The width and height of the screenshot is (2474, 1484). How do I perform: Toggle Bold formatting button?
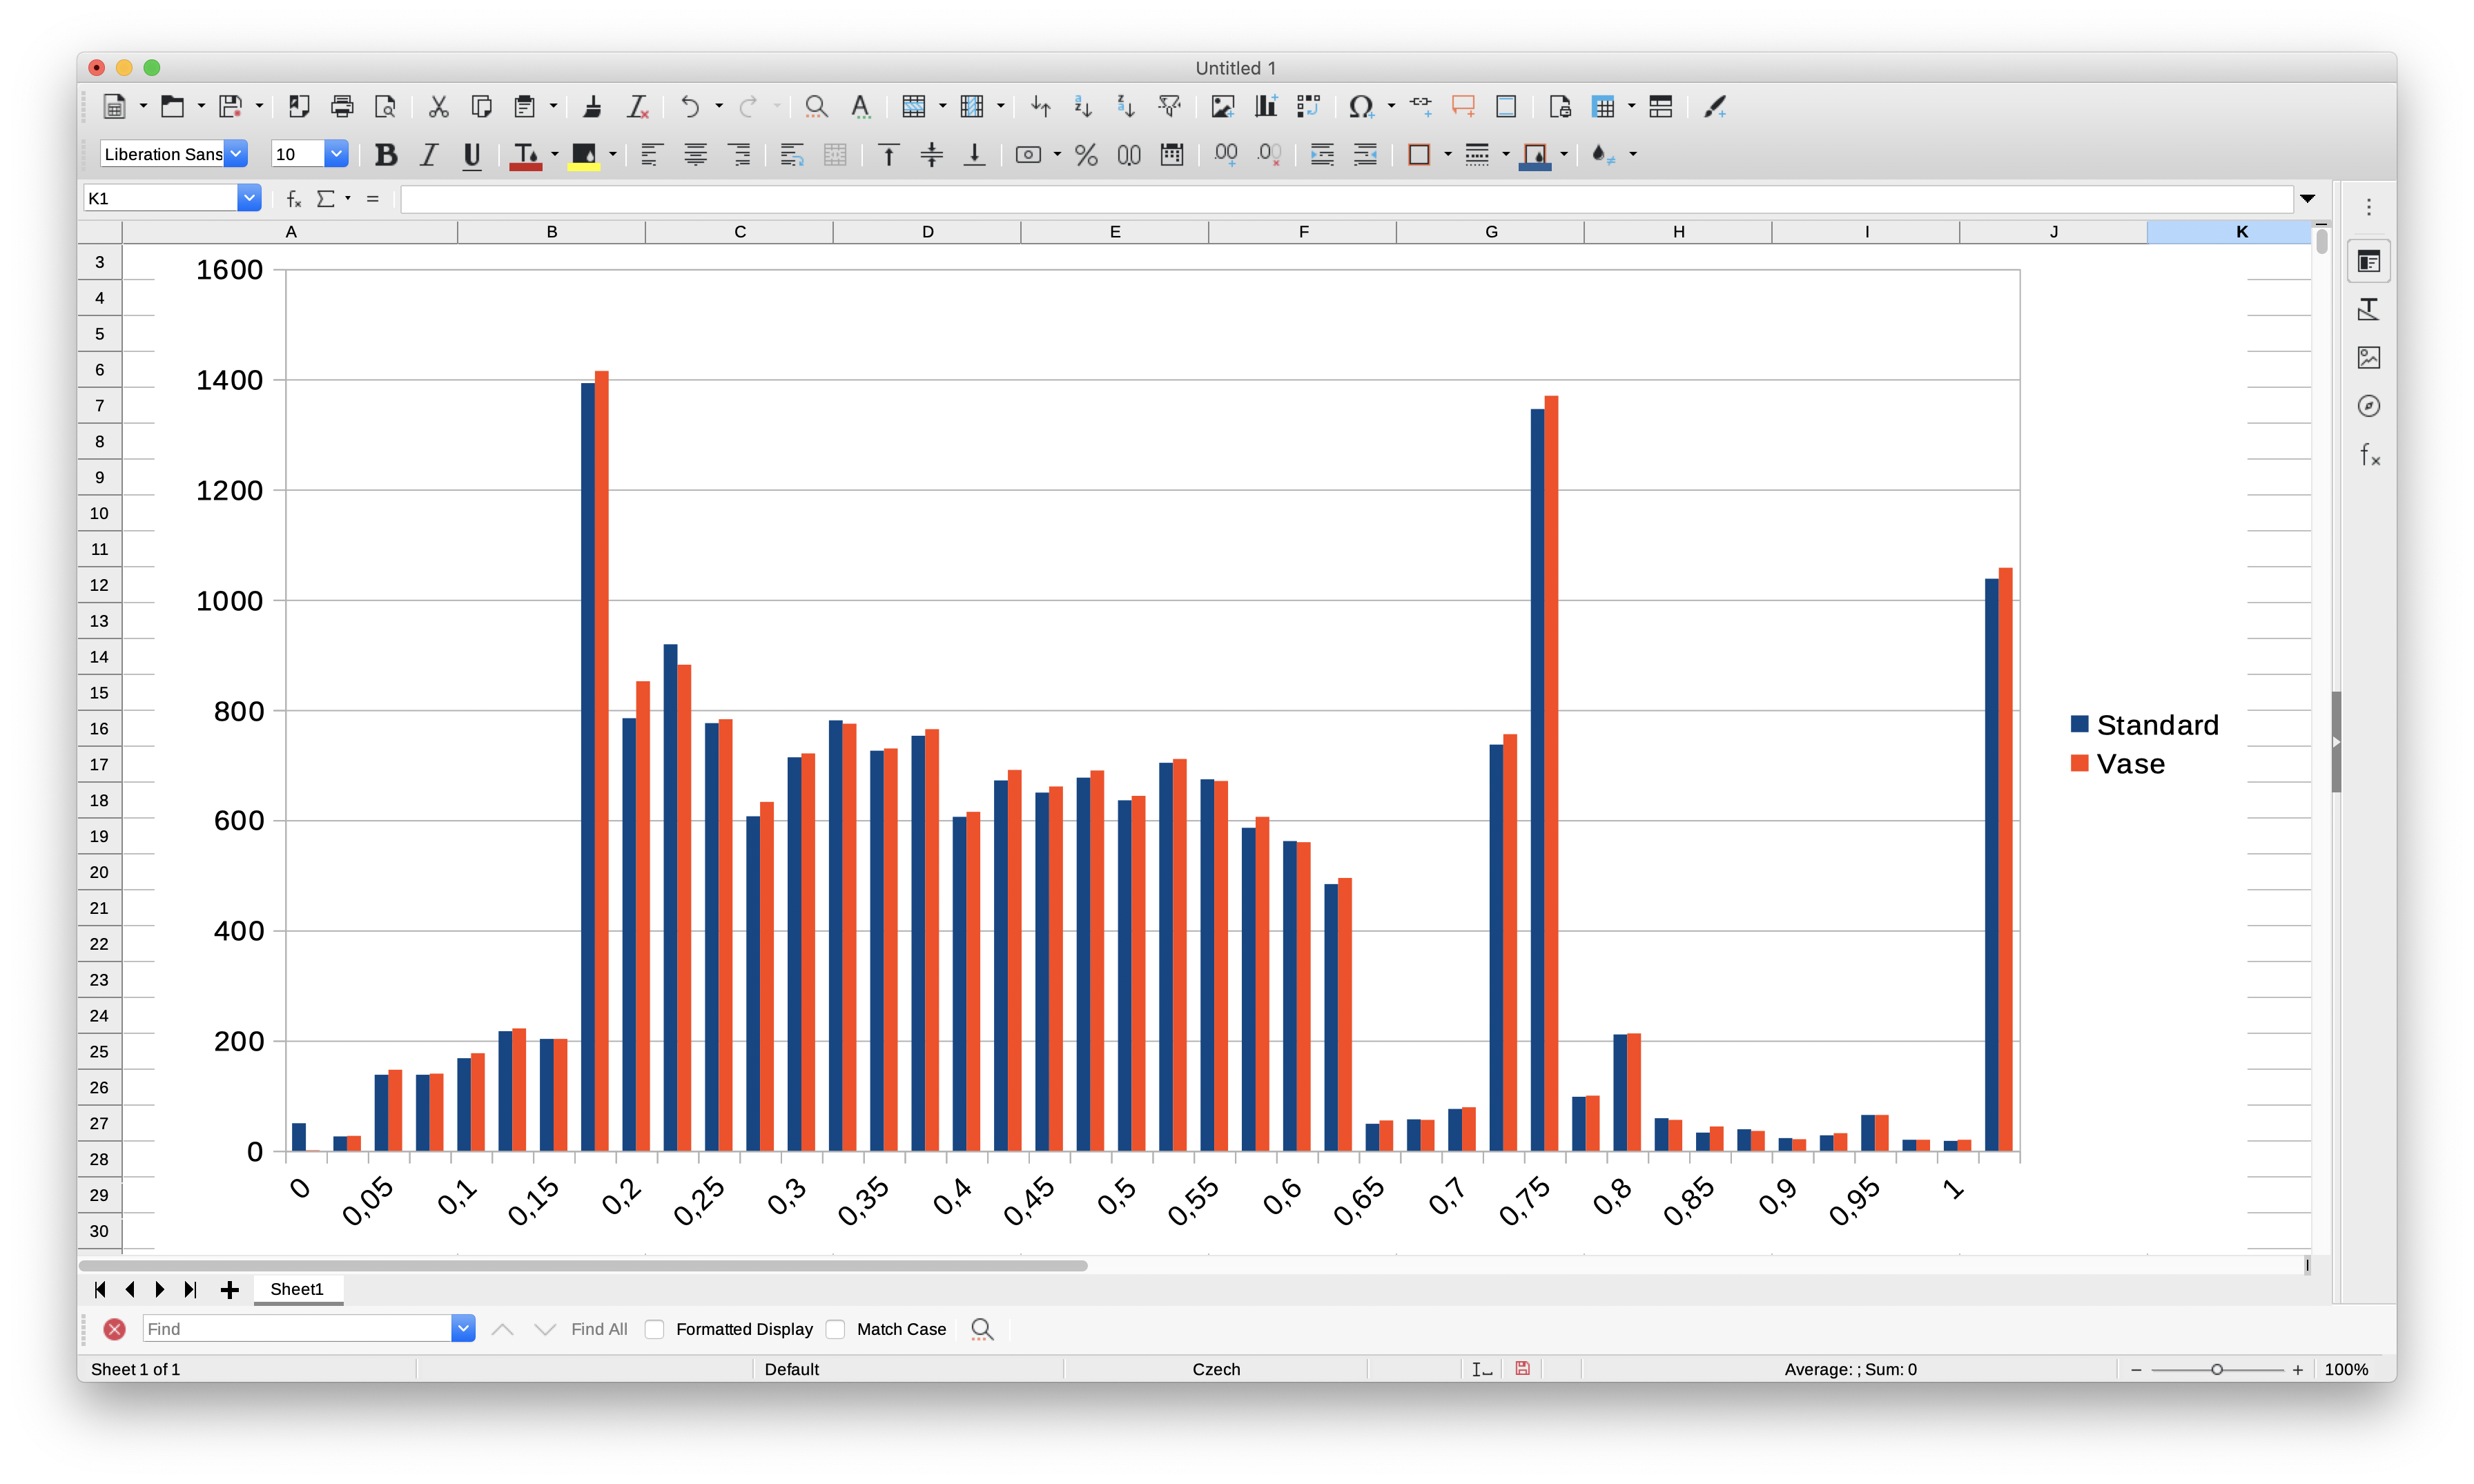385,154
